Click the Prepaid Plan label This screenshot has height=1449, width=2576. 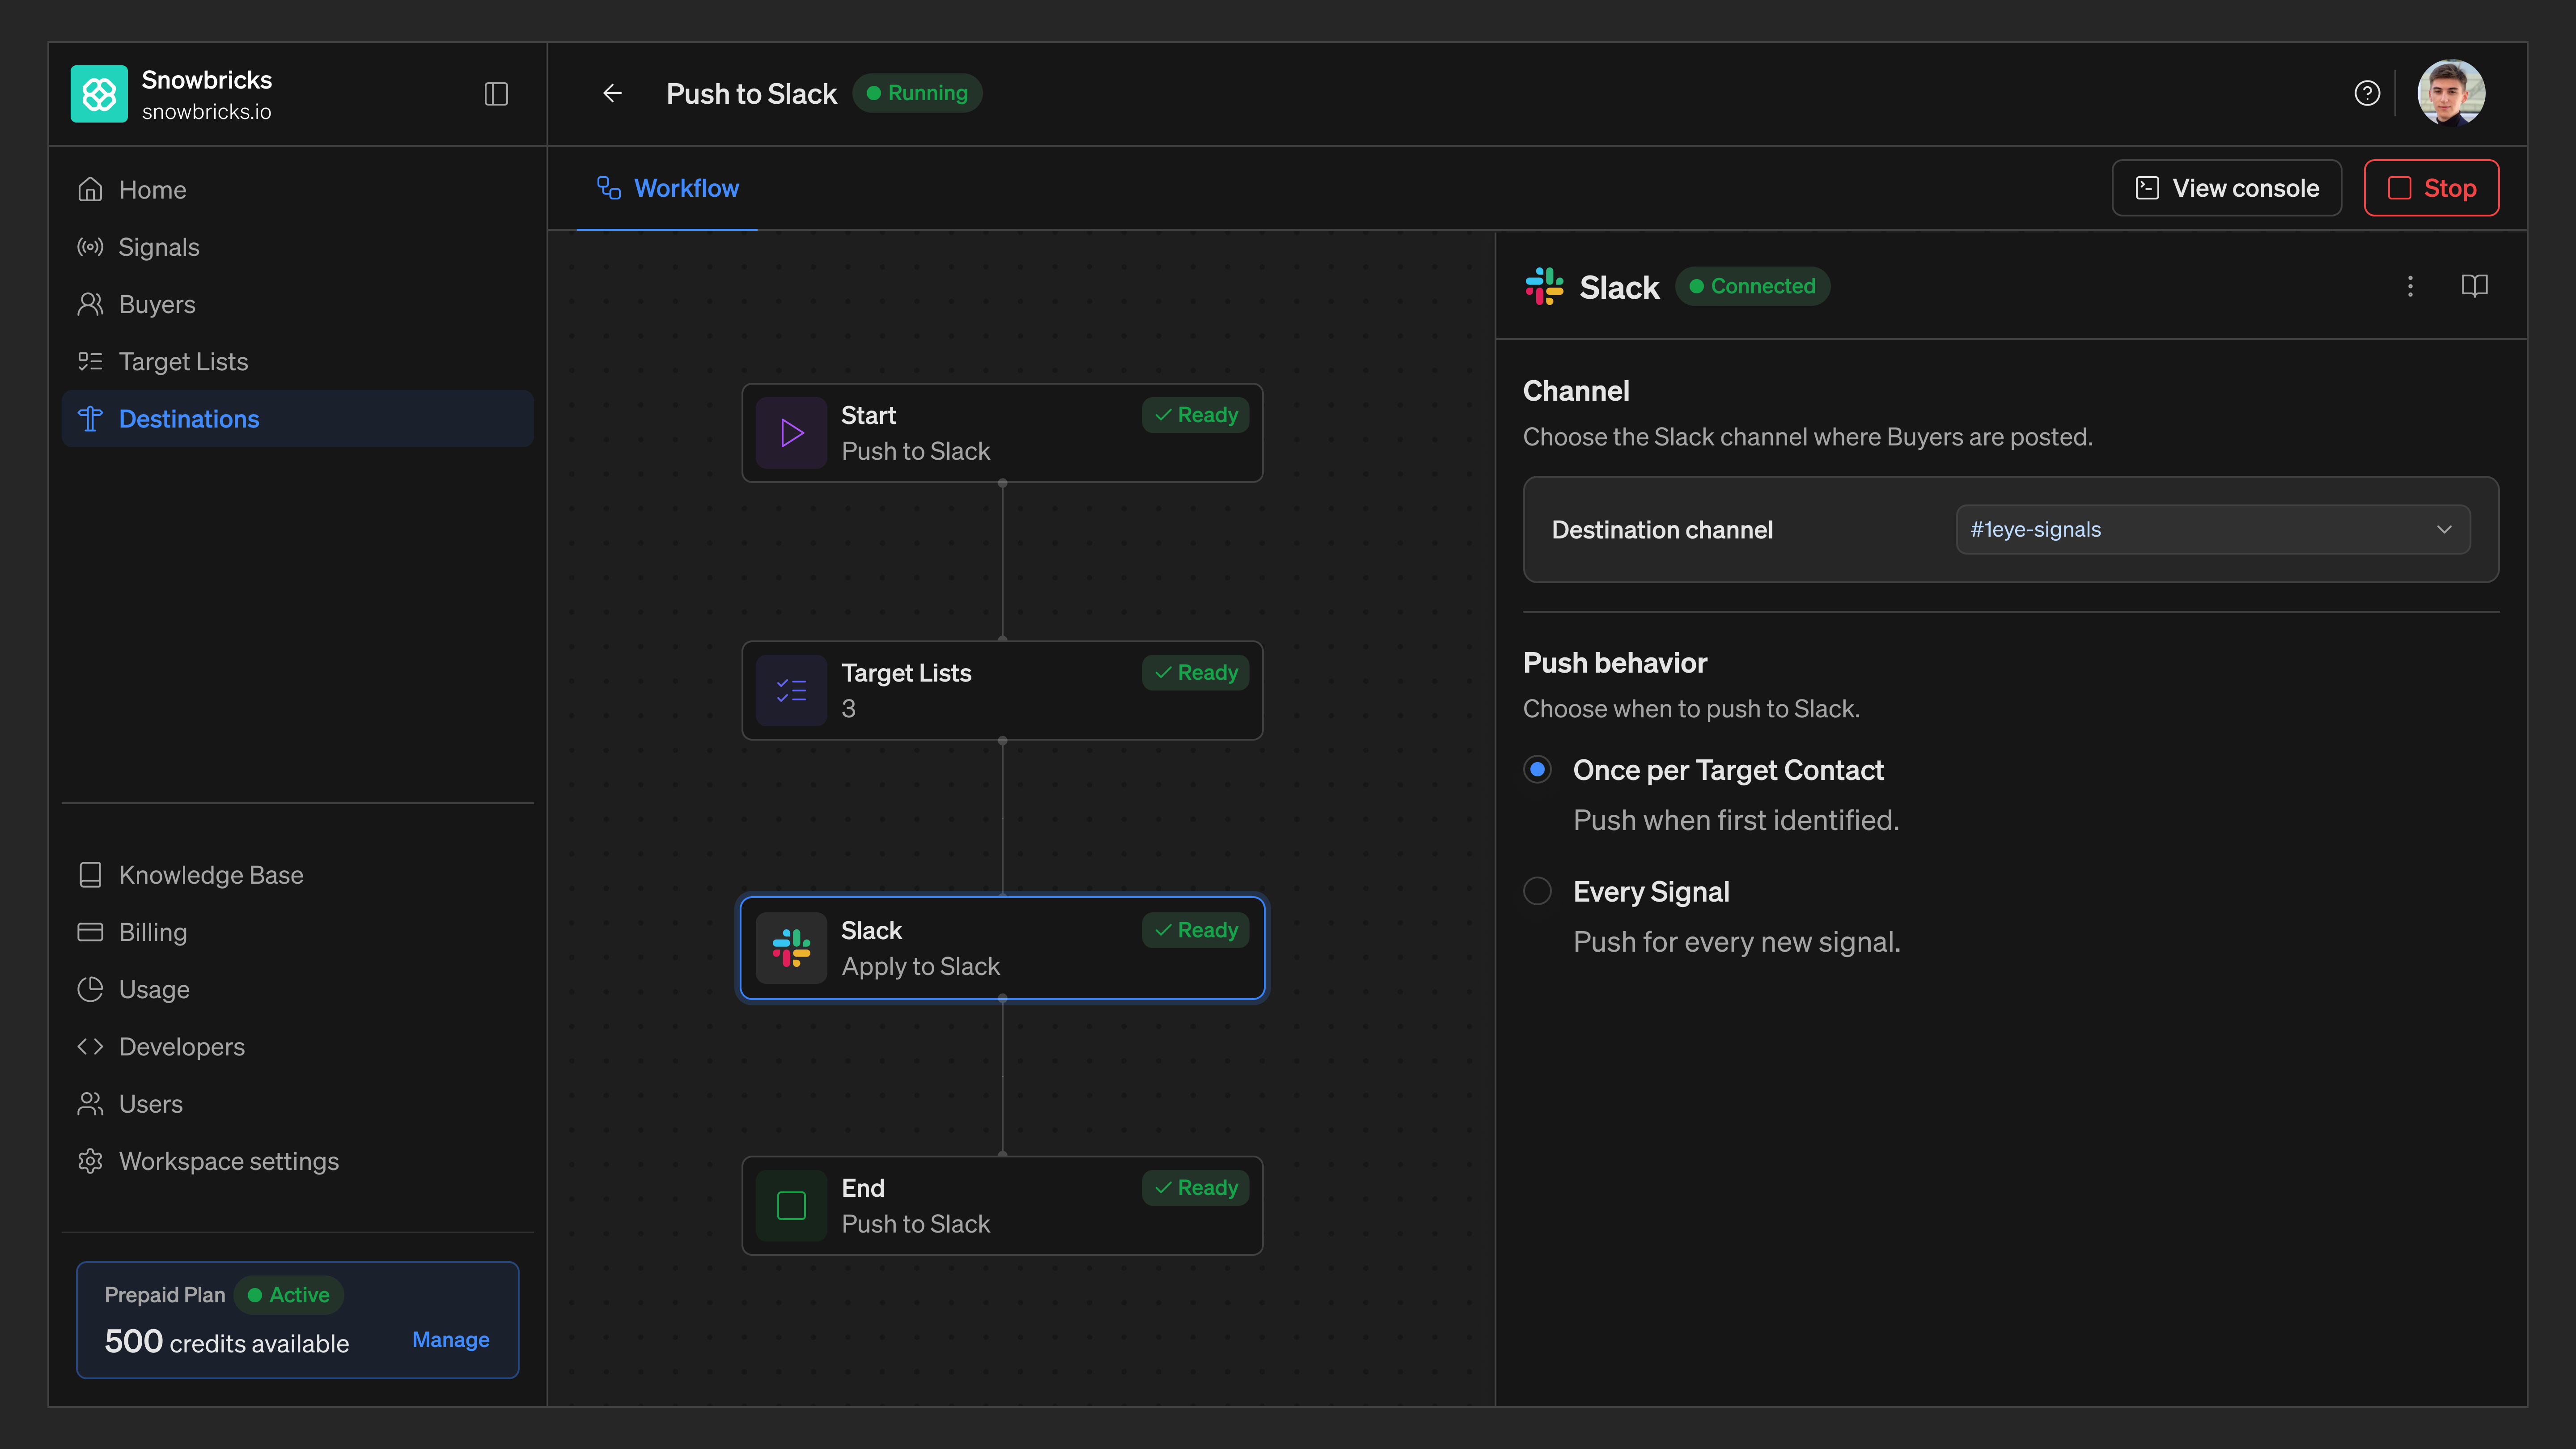coord(165,1295)
